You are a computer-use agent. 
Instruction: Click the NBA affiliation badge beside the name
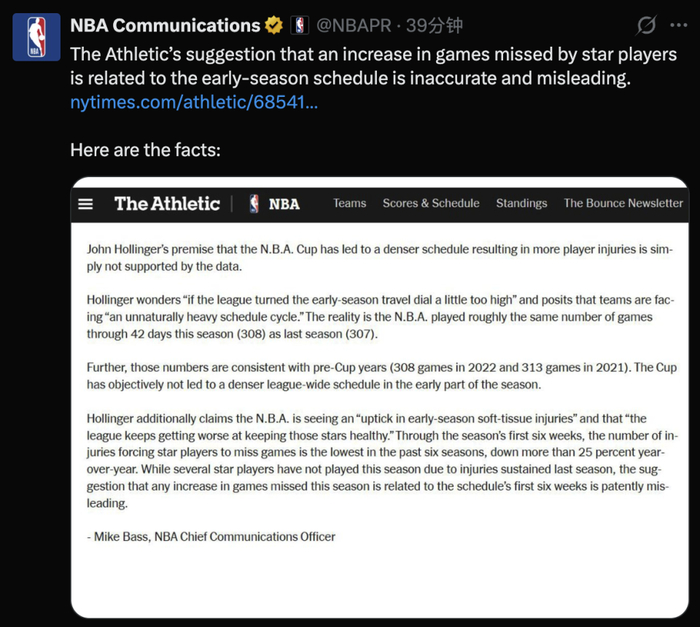pyautogui.click(x=298, y=26)
